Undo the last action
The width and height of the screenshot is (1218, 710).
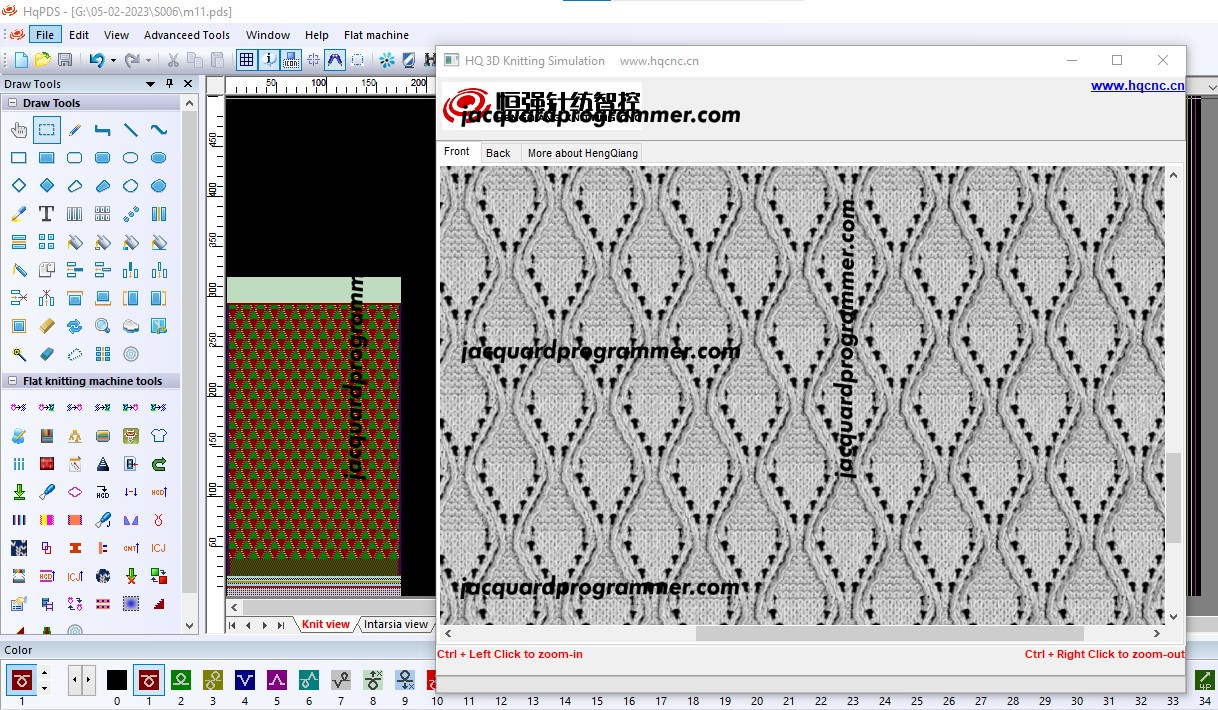(x=96, y=60)
